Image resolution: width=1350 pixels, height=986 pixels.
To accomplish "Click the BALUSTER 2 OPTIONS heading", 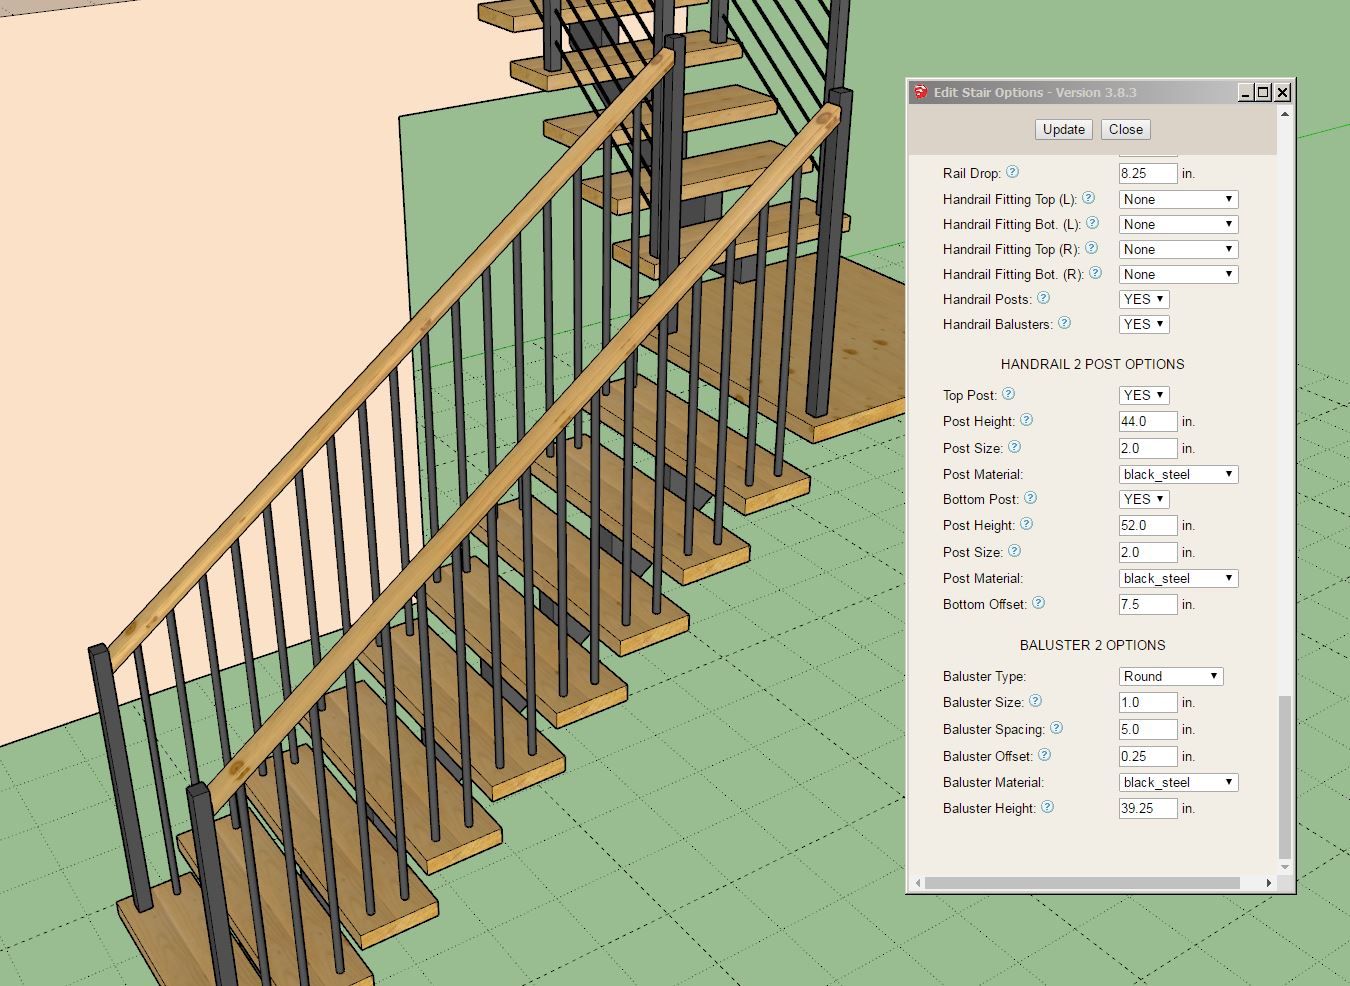I will pos(1092,645).
